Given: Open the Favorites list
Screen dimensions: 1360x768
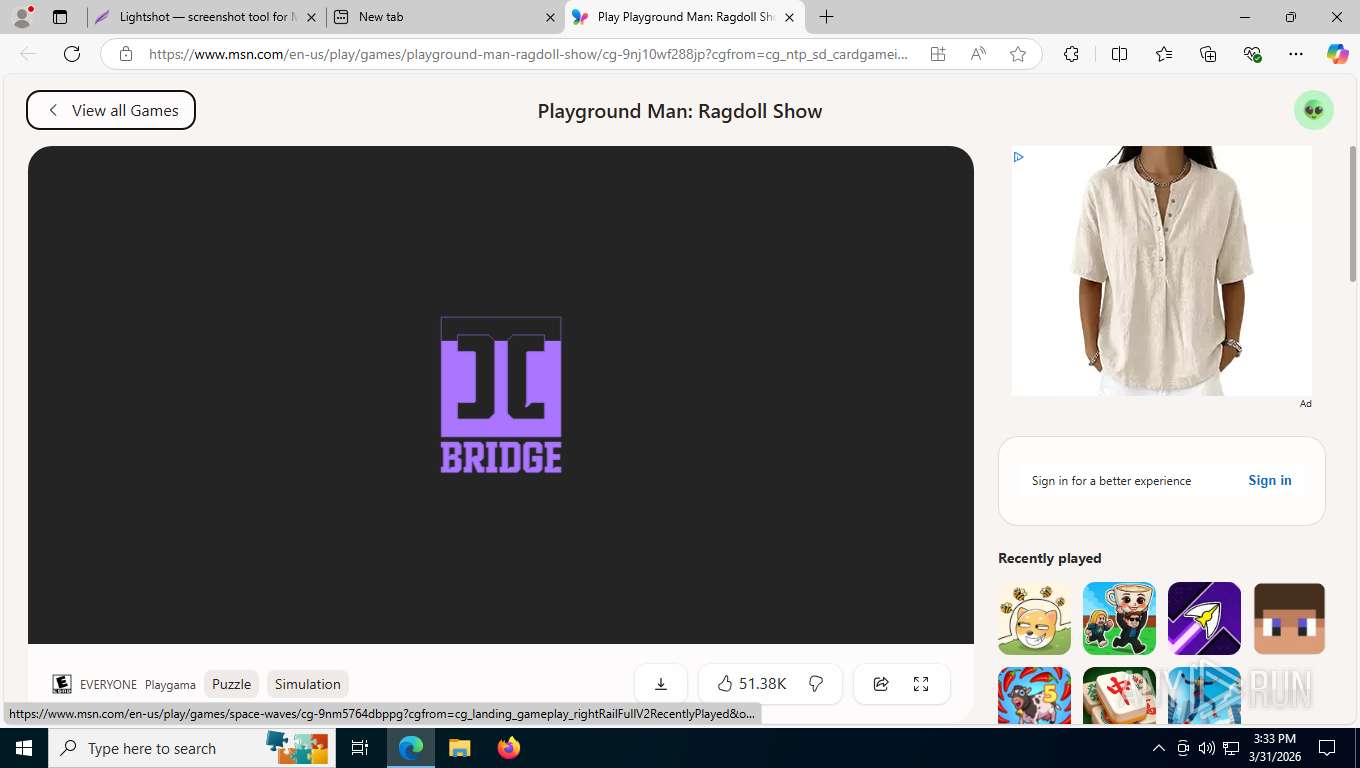Looking at the screenshot, I should (1164, 54).
